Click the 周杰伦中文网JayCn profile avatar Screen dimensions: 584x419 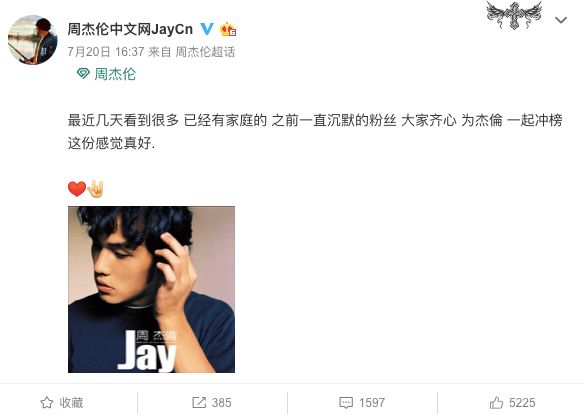33,39
